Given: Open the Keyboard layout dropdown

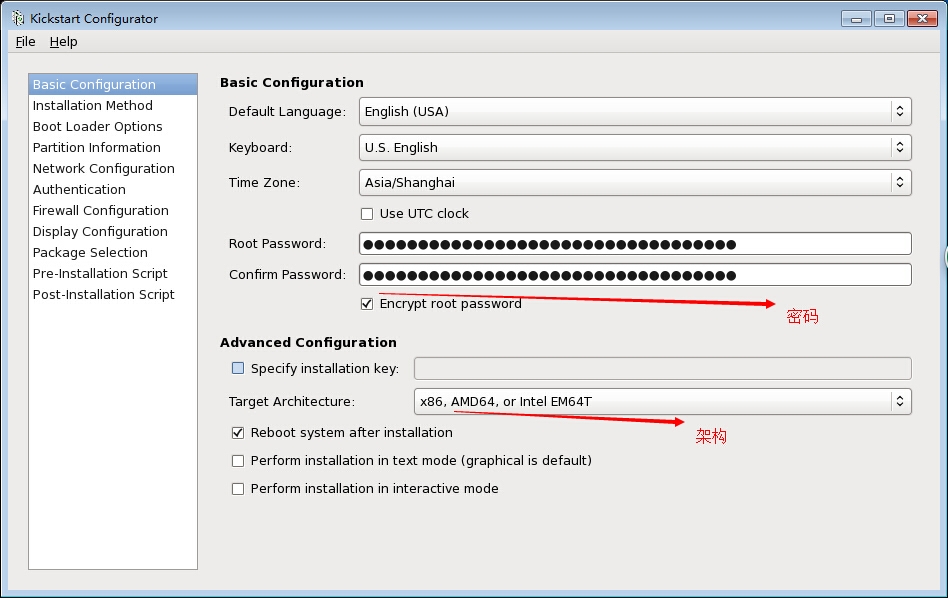Looking at the screenshot, I should [x=635, y=148].
